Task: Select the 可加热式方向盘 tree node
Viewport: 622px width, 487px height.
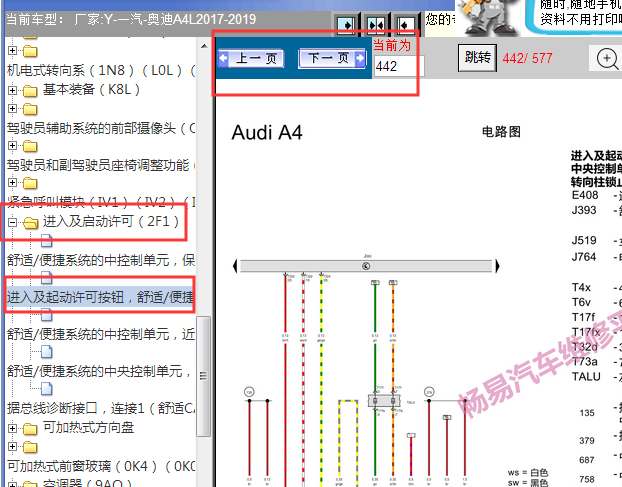Action: pos(88,428)
